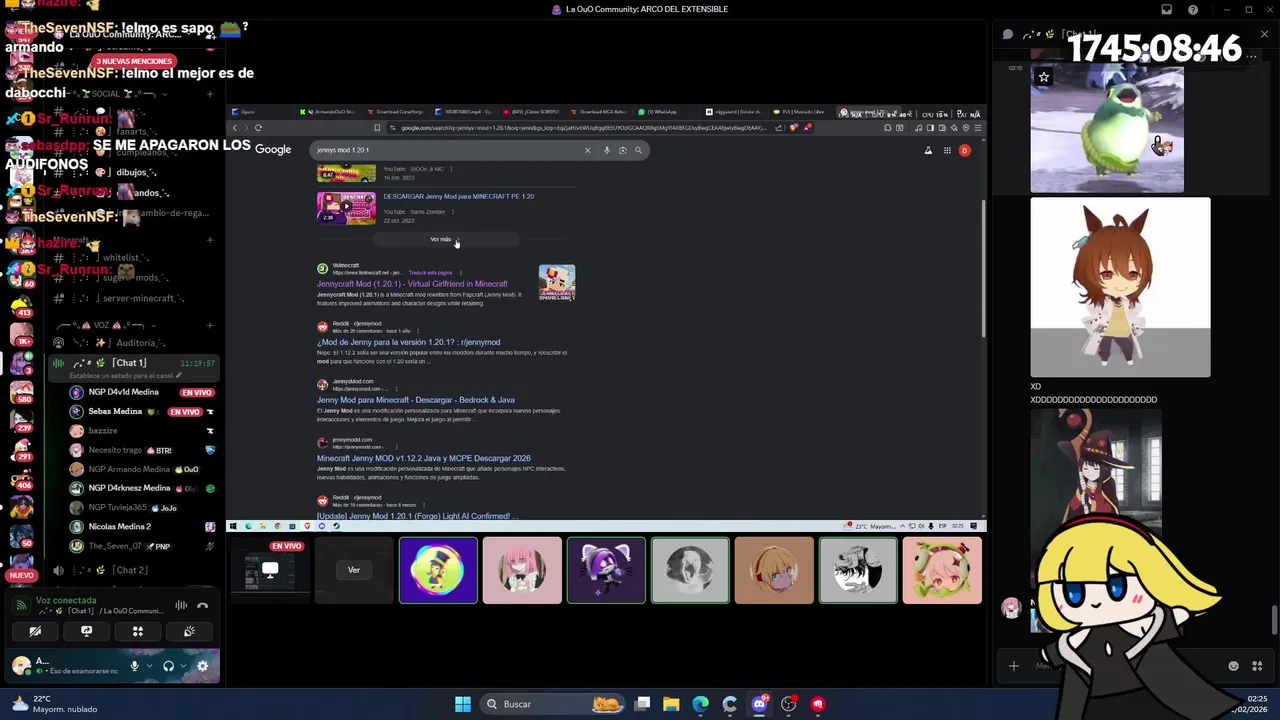Click the share screen button

tap(86, 631)
